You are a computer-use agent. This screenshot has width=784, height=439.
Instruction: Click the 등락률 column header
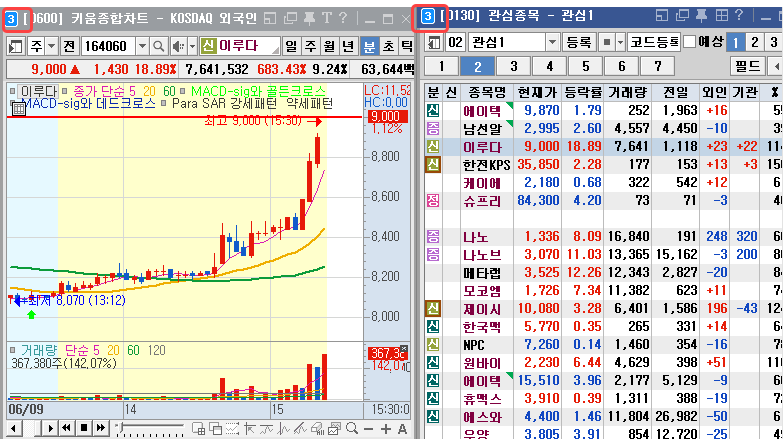582,92
